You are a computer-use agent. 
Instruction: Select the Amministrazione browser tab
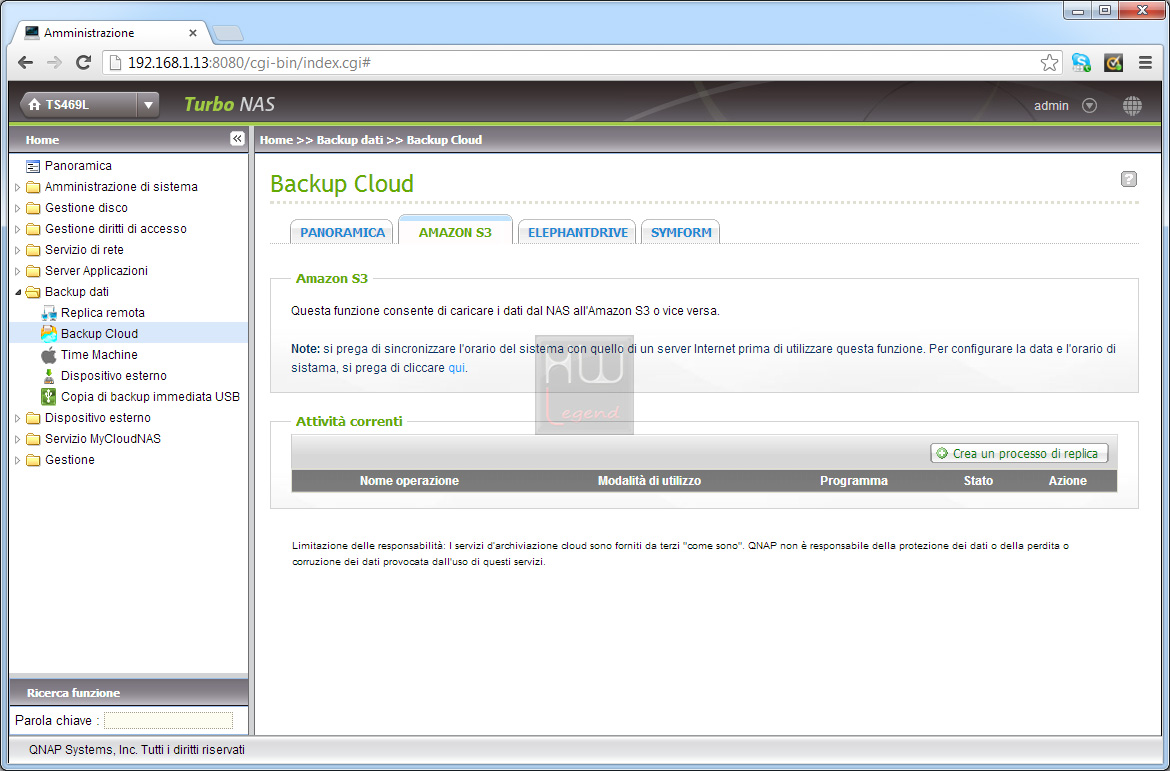(x=110, y=33)
